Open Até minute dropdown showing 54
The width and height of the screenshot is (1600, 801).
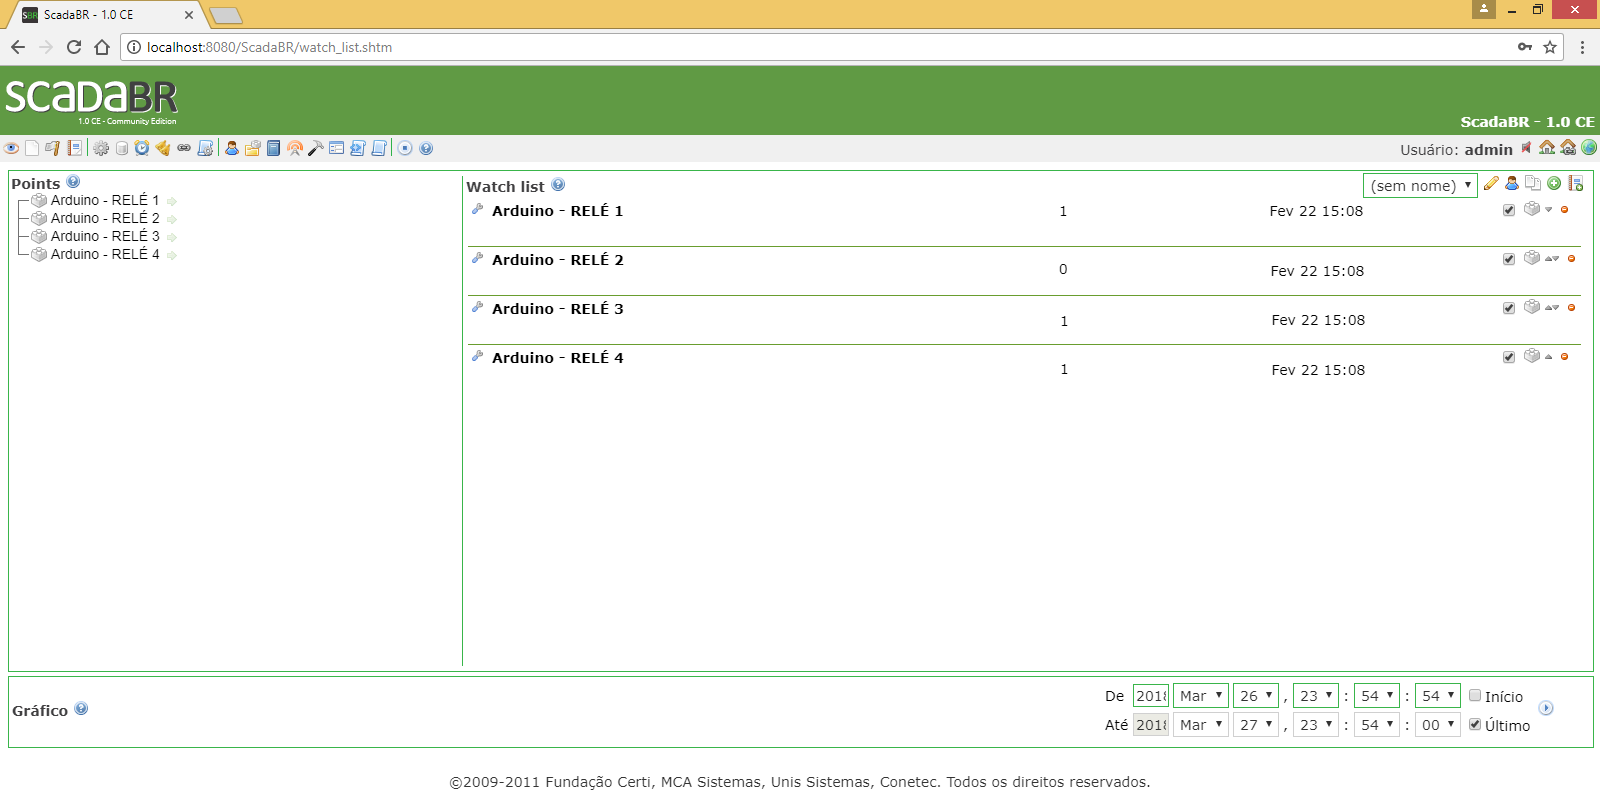[x=1377, y=724]
